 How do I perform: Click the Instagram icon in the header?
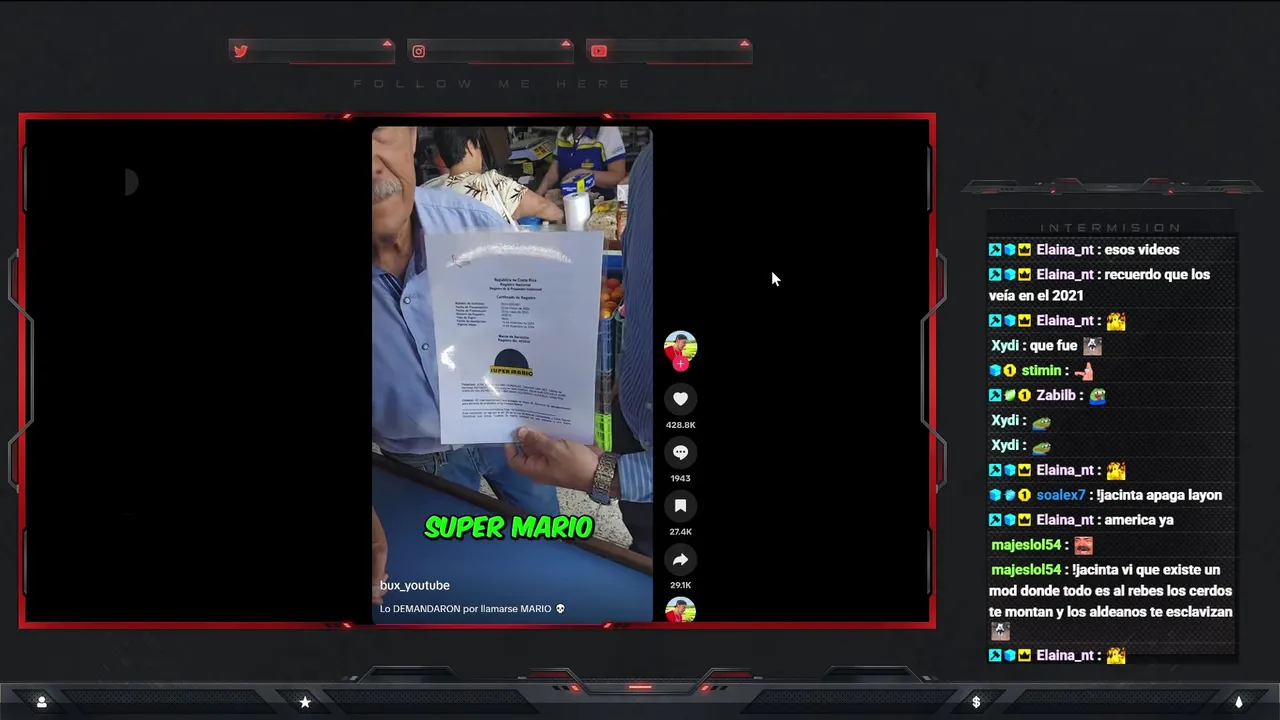click(419, 51)
